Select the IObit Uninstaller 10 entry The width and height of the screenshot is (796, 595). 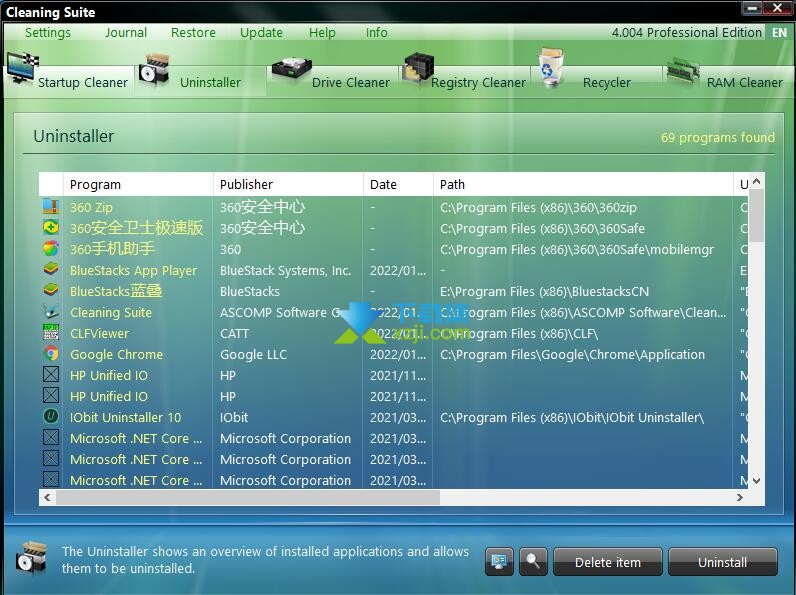(125, 417)
